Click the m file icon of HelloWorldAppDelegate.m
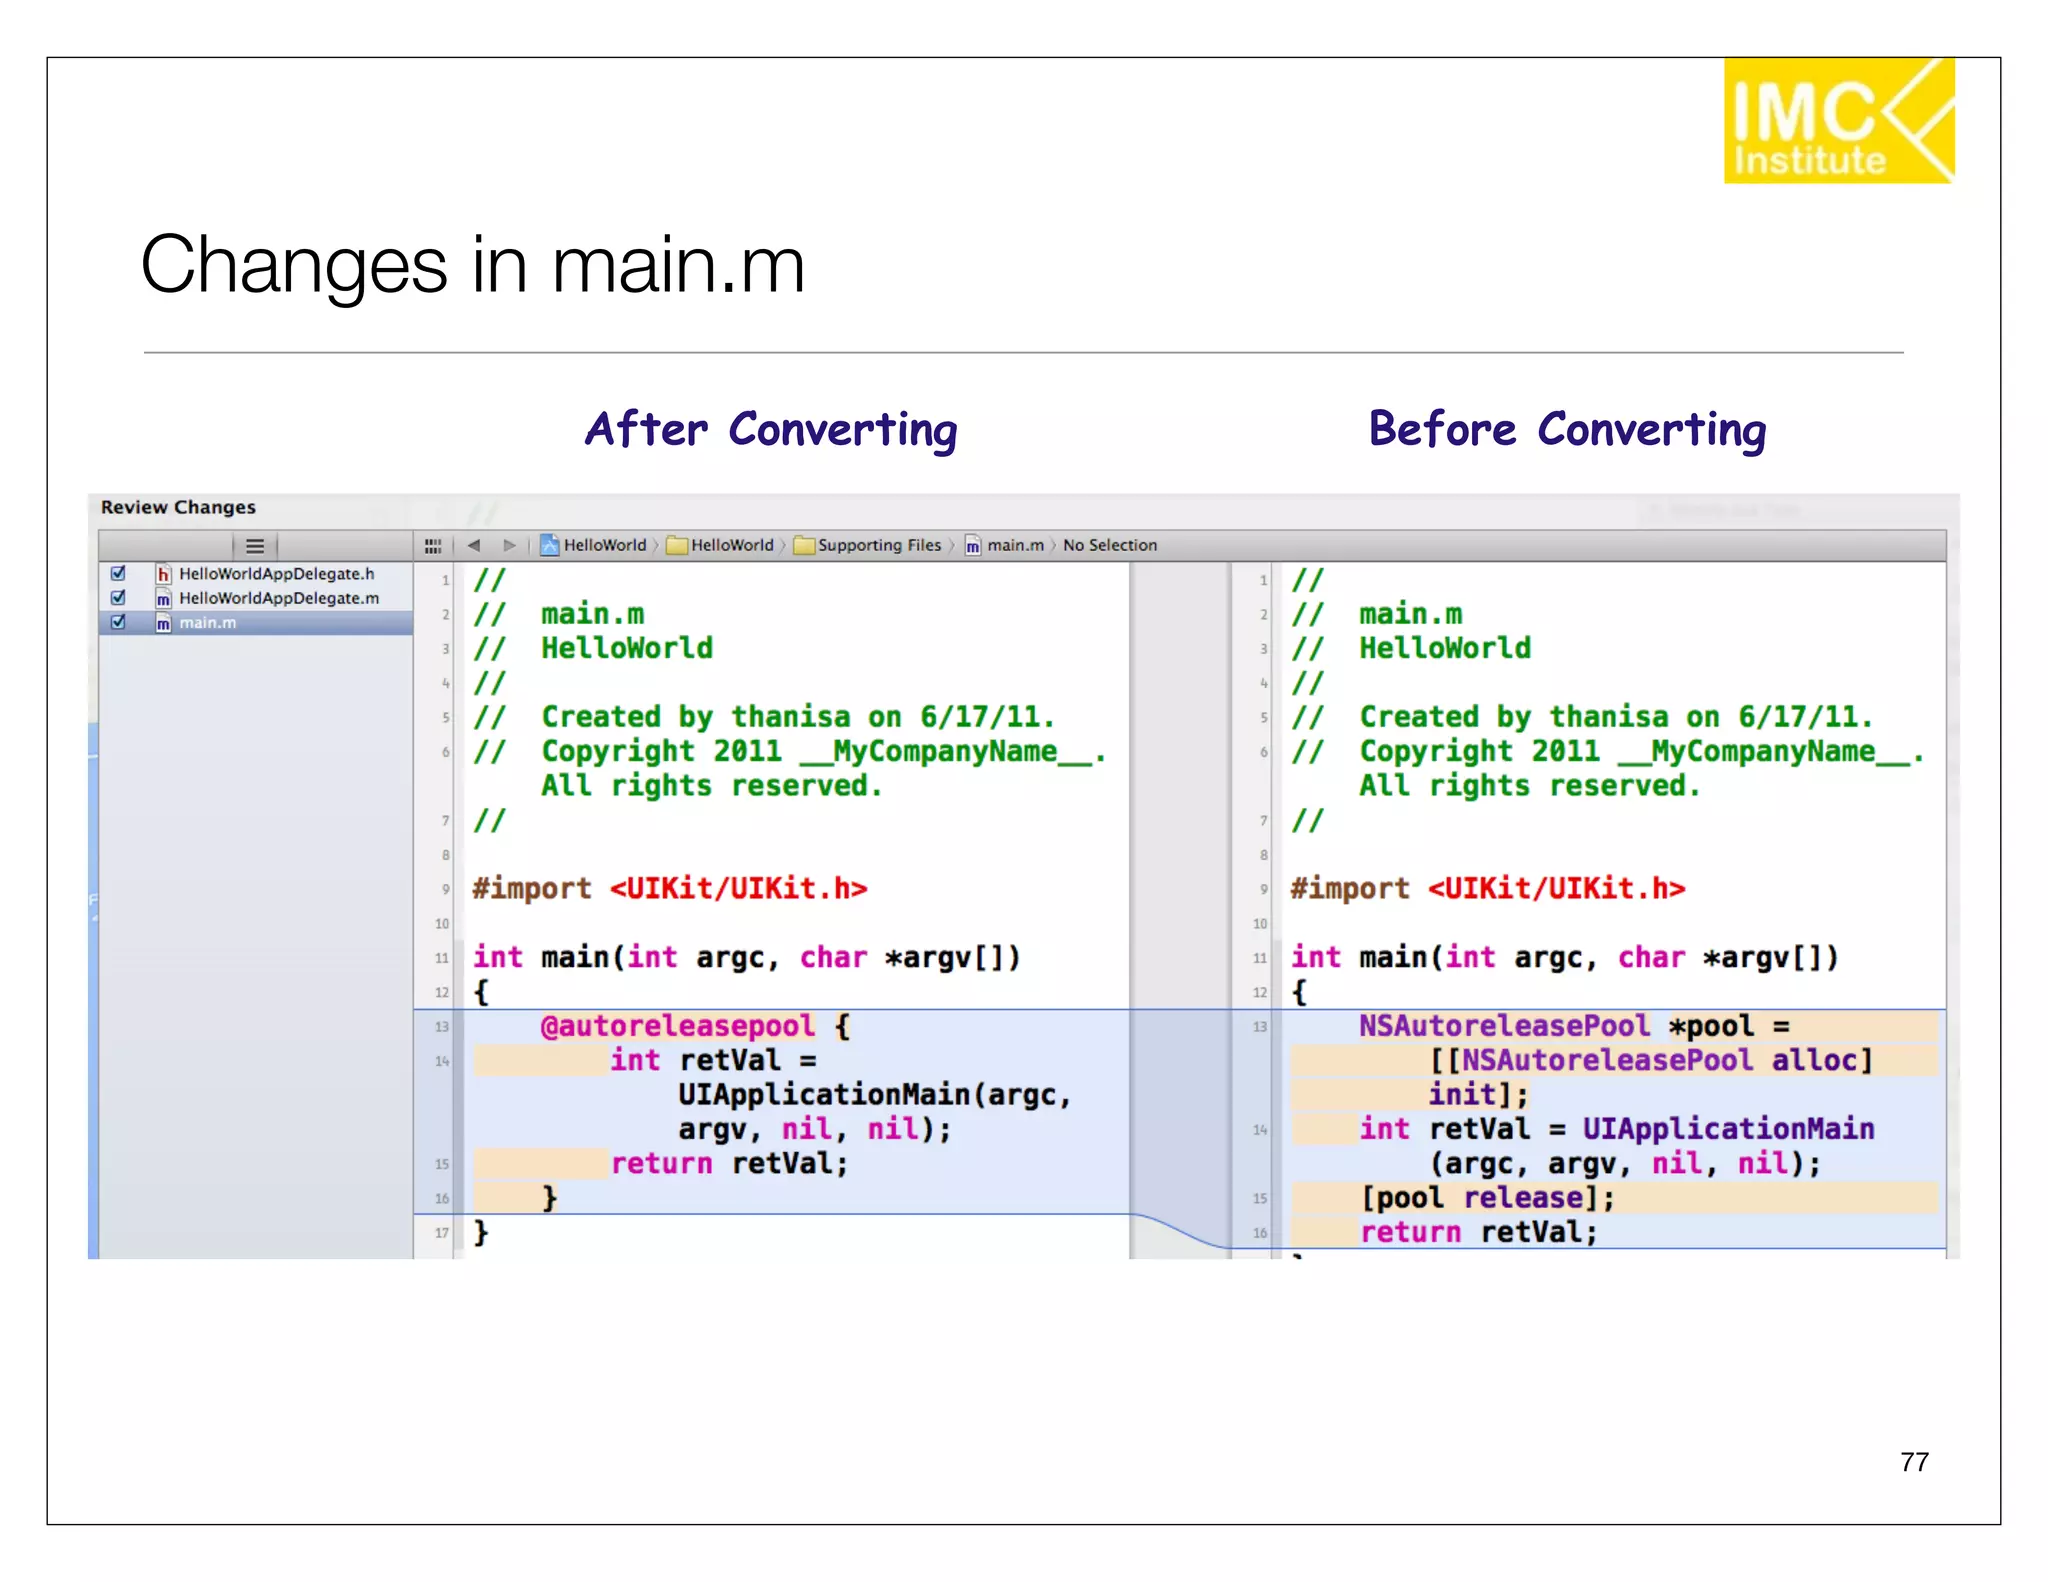This screenshot has height=1582, width=2048. (162, 598)
